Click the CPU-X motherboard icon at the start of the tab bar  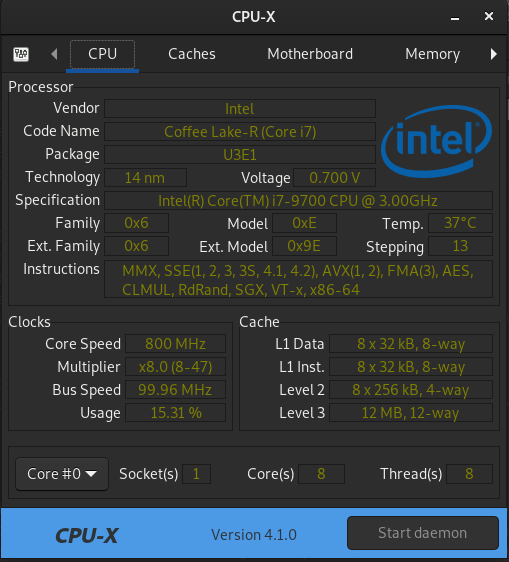(x=21, y=54)
